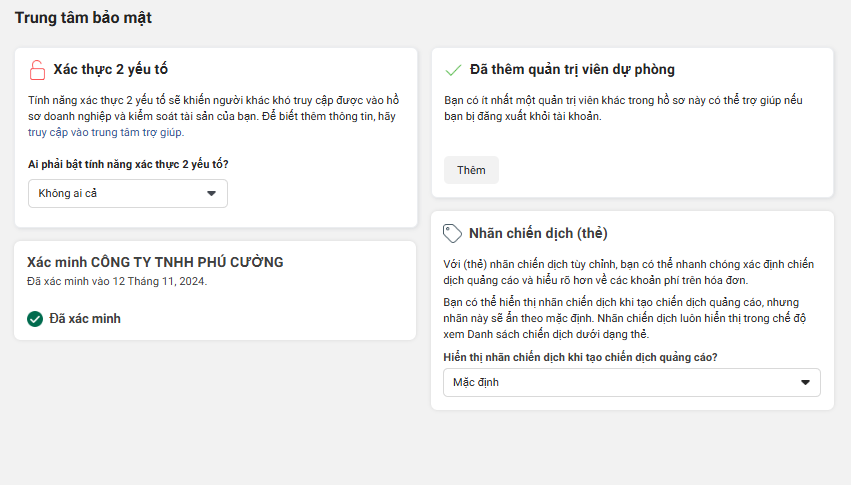
Task: Click the Đã thêm quản trị viên dự phòng heading
Action: pyautogui.click(x=571, y=70)
